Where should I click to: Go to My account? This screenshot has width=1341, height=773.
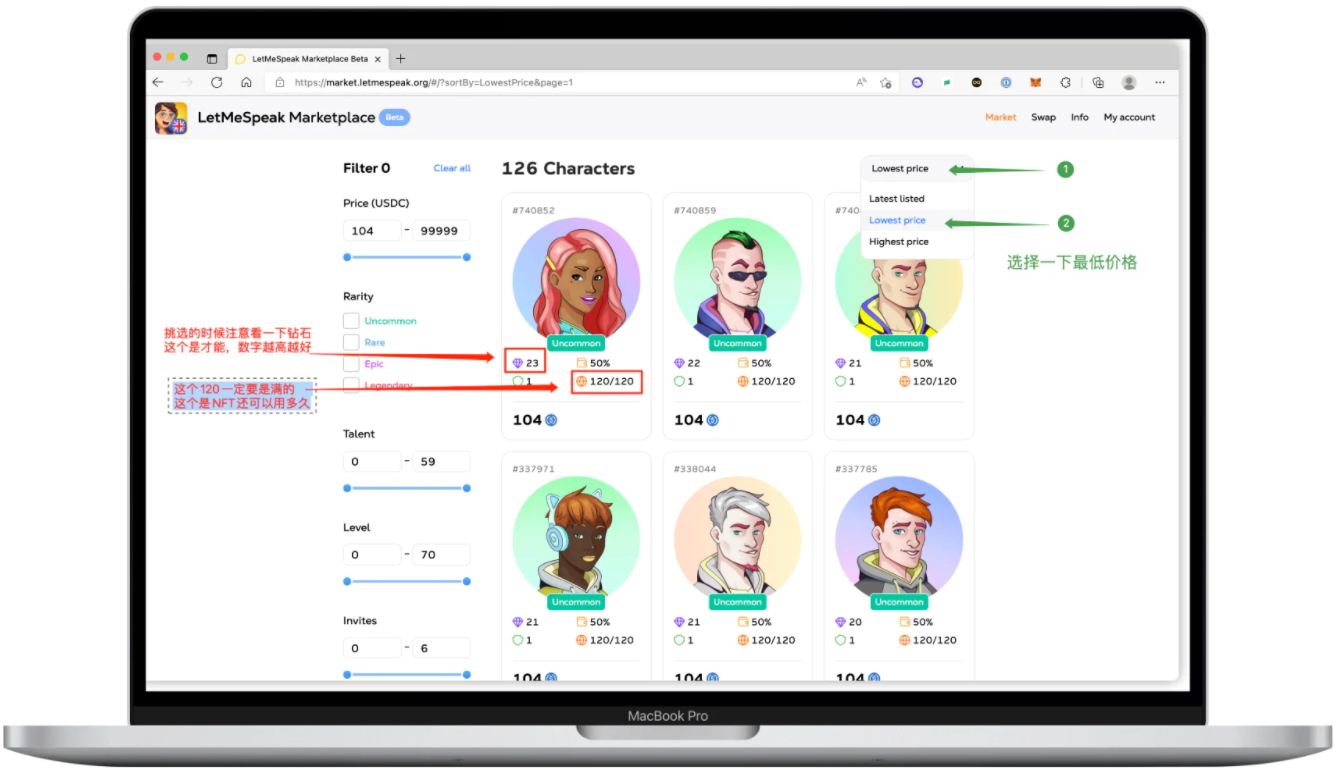1129,118
